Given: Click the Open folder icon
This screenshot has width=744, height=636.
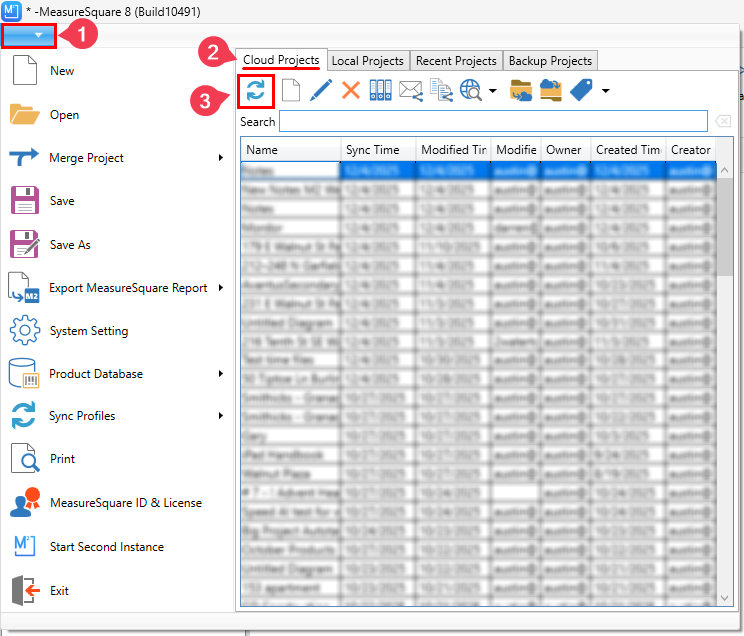Looking at the screenshot, I should [25, 114].
